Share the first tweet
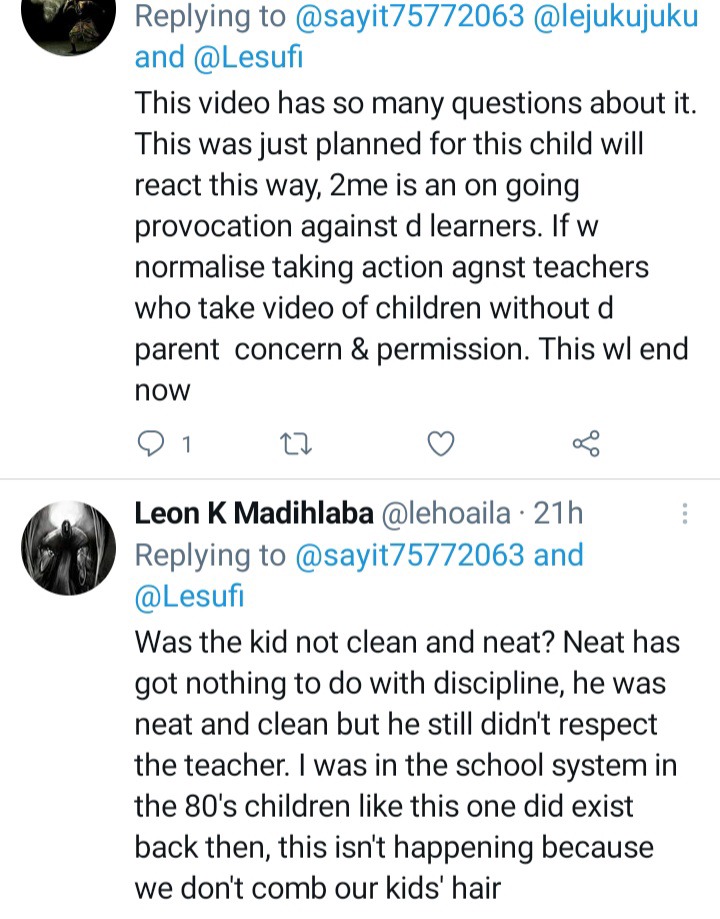Screen dimensions: 720x919 (x=586, y=444)
